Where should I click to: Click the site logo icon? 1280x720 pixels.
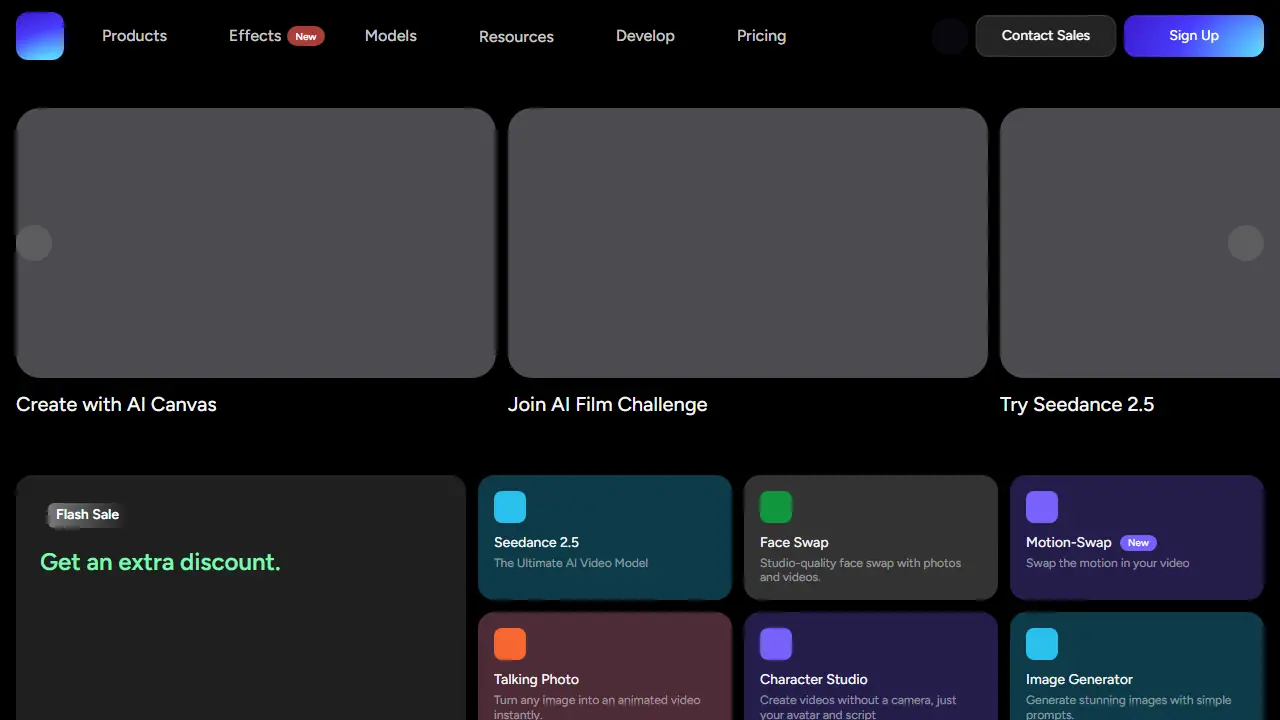coord(40,36)
